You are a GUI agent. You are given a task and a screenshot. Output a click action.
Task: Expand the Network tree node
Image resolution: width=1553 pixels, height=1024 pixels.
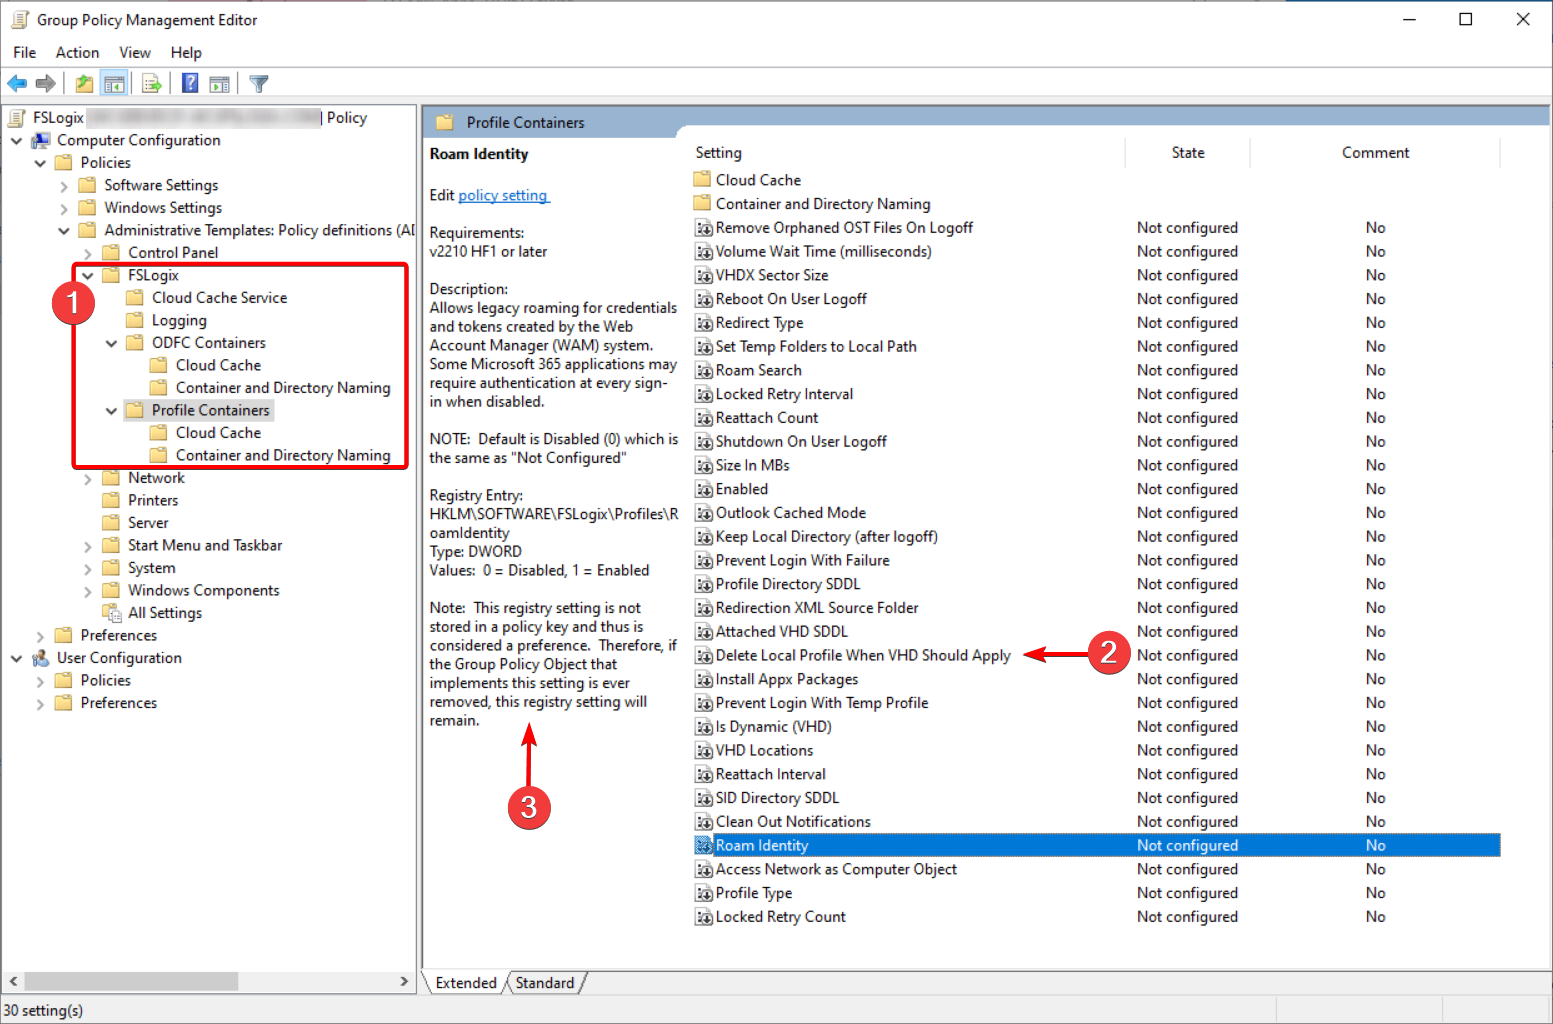click(x=88, y=479)
